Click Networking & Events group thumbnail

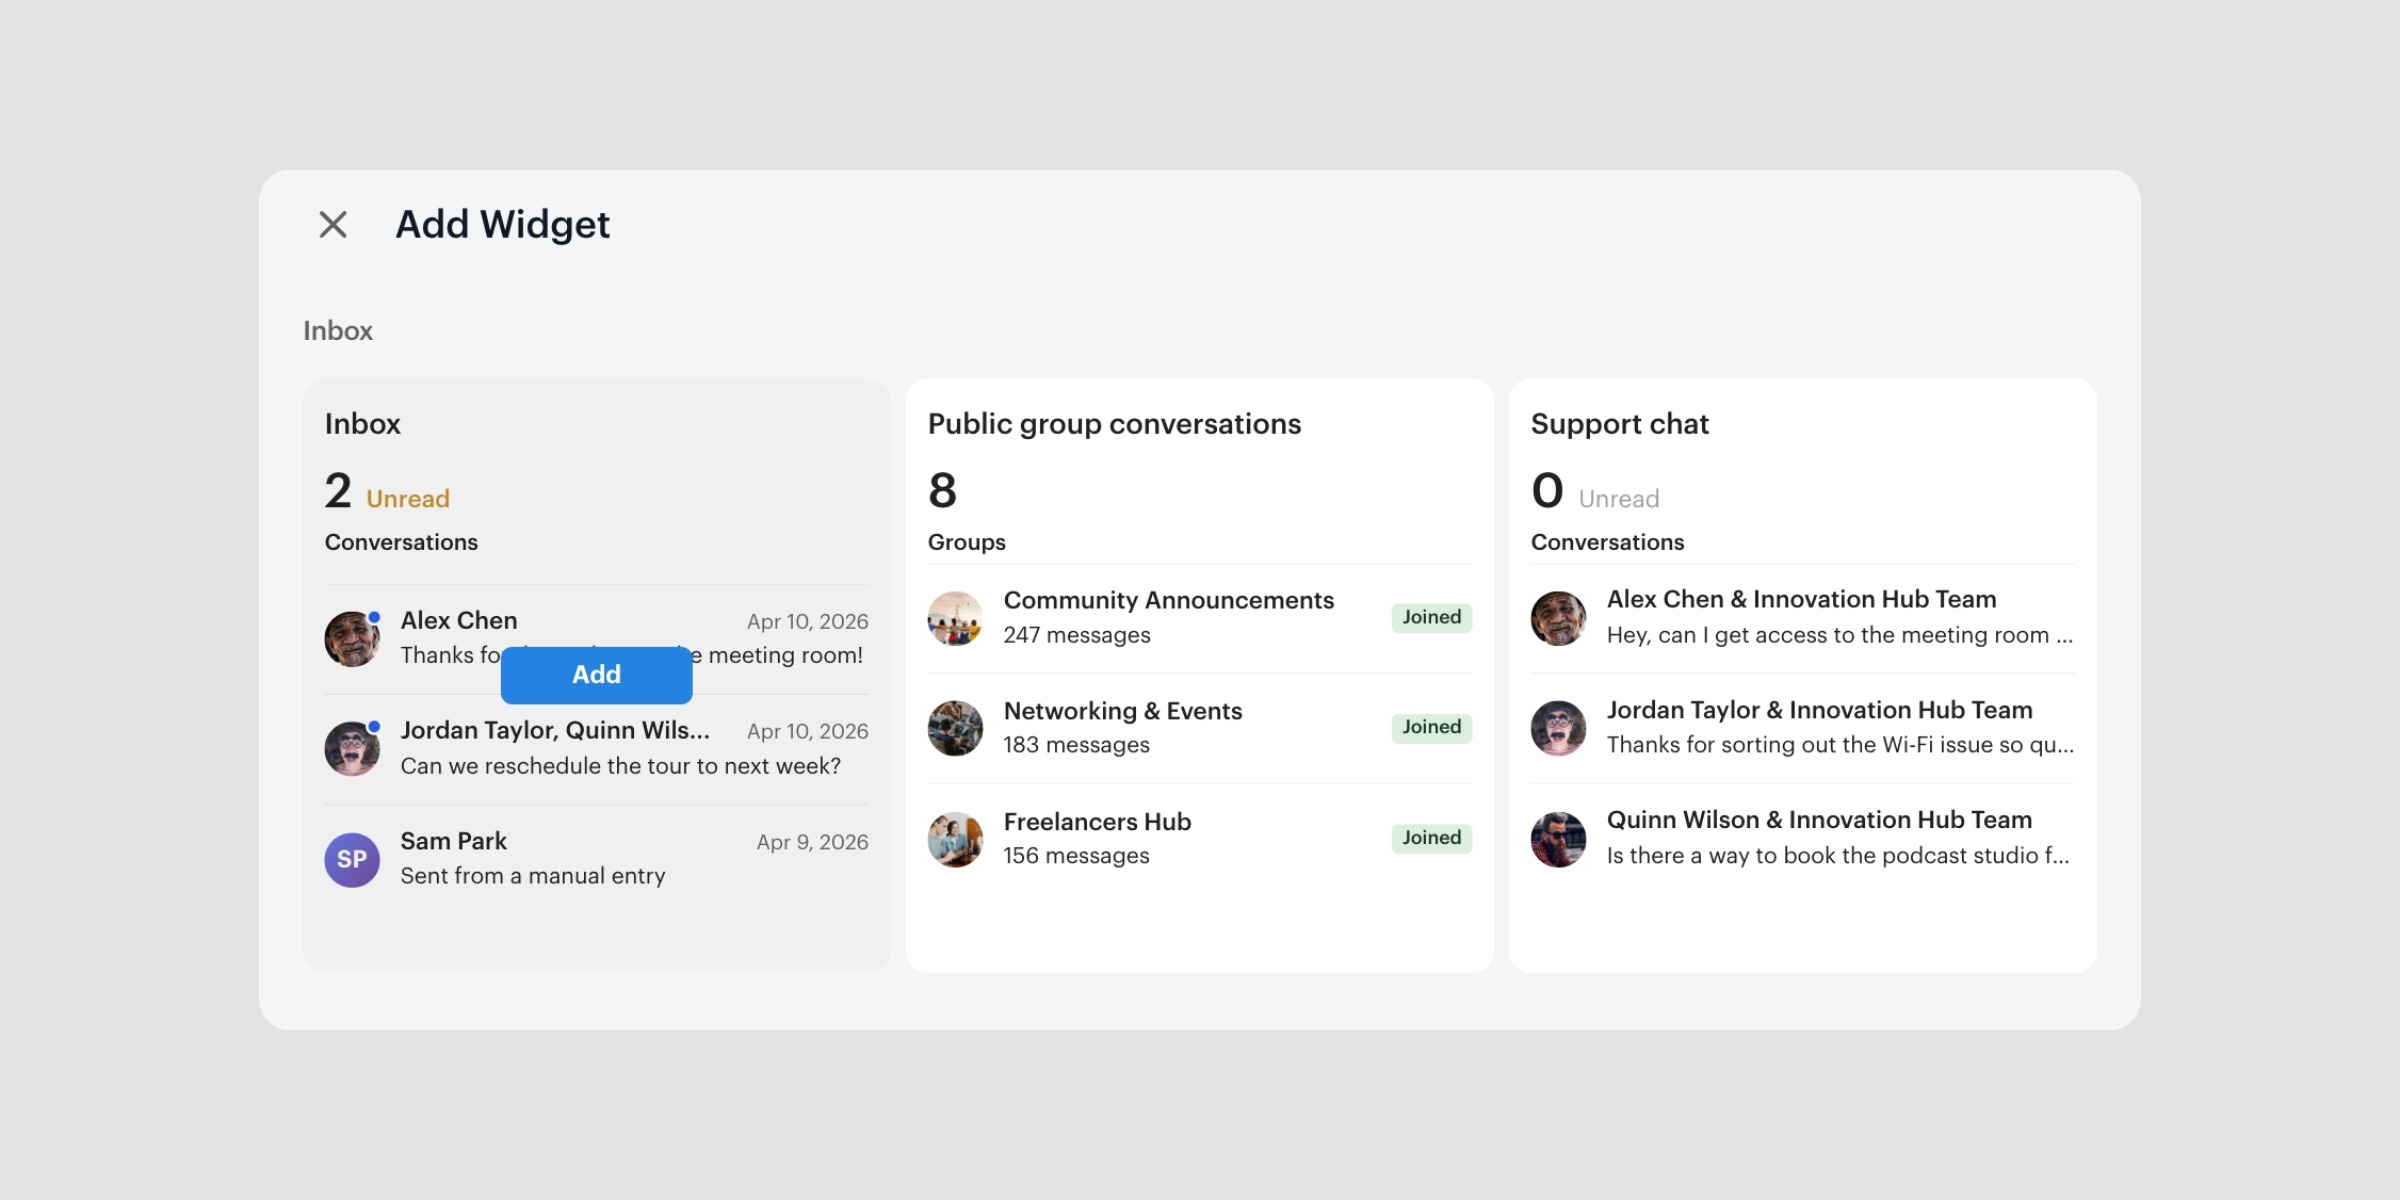[955, 728]
